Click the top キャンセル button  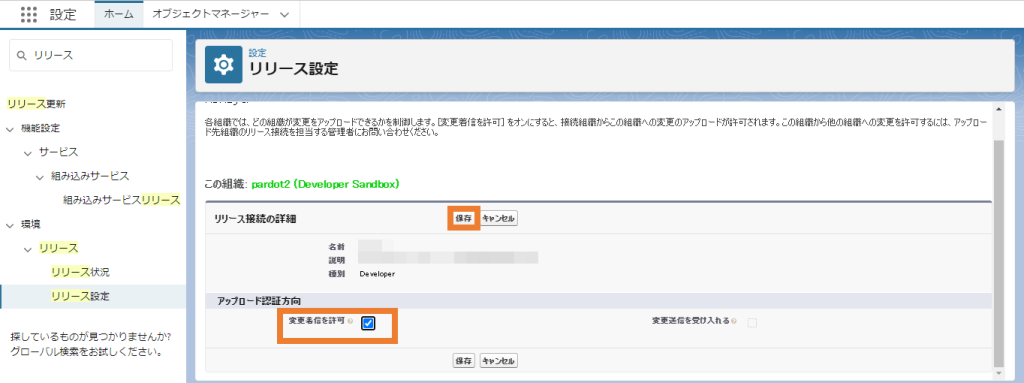coord(499,219)
